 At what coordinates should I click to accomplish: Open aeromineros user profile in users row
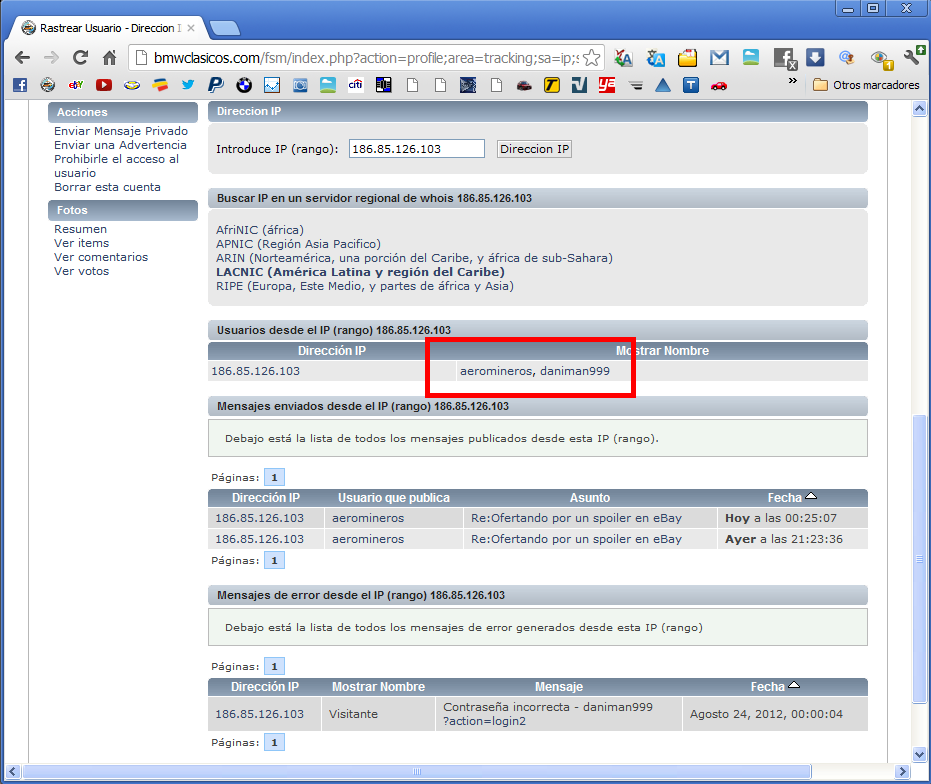click(496, 371)
